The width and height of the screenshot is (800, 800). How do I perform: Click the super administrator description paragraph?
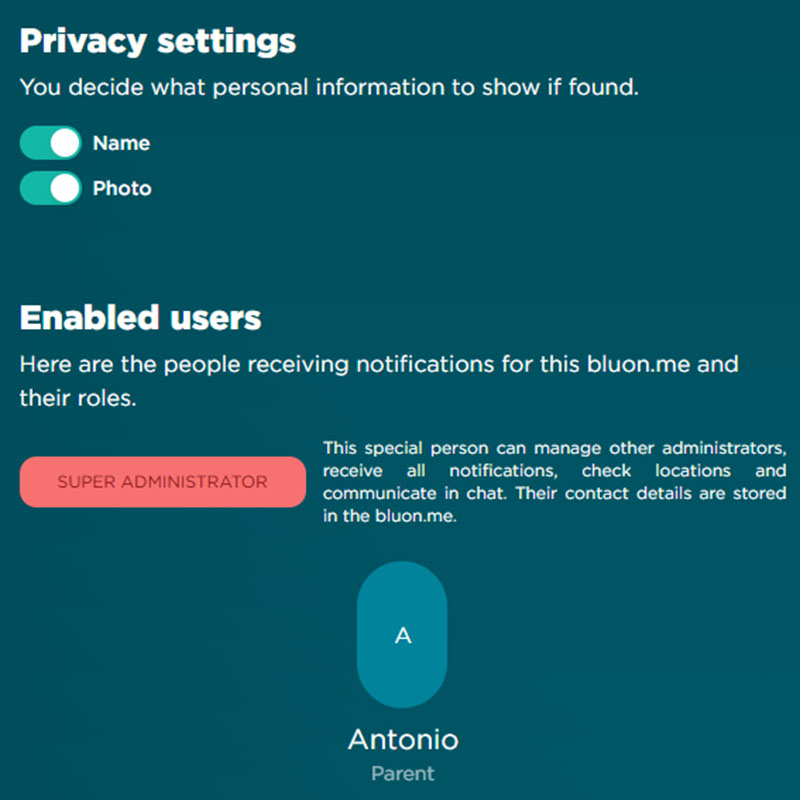554,481
